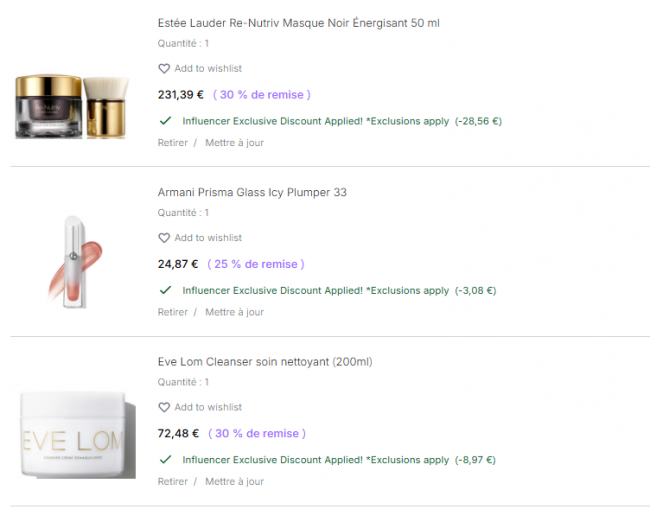Remove Estée Lauder masque with Retirer
Viewport: 650px width, 509px height.
click(x=172, y=143)
